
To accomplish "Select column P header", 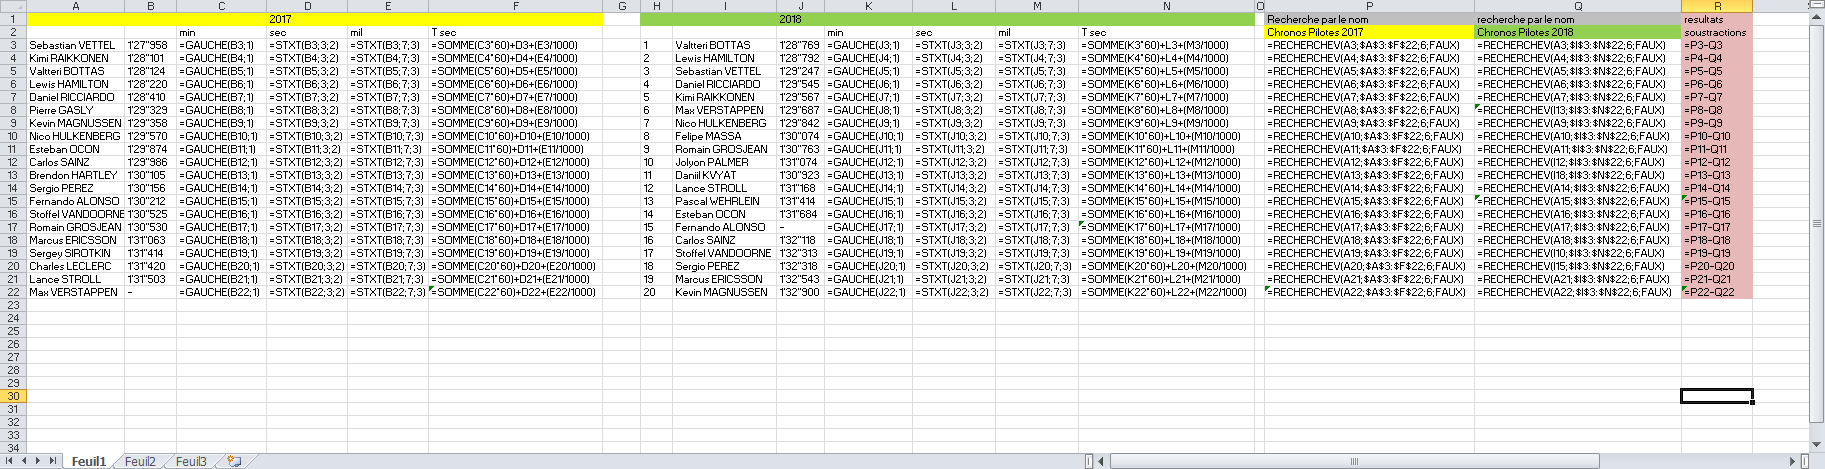I will click(1370, 6).
